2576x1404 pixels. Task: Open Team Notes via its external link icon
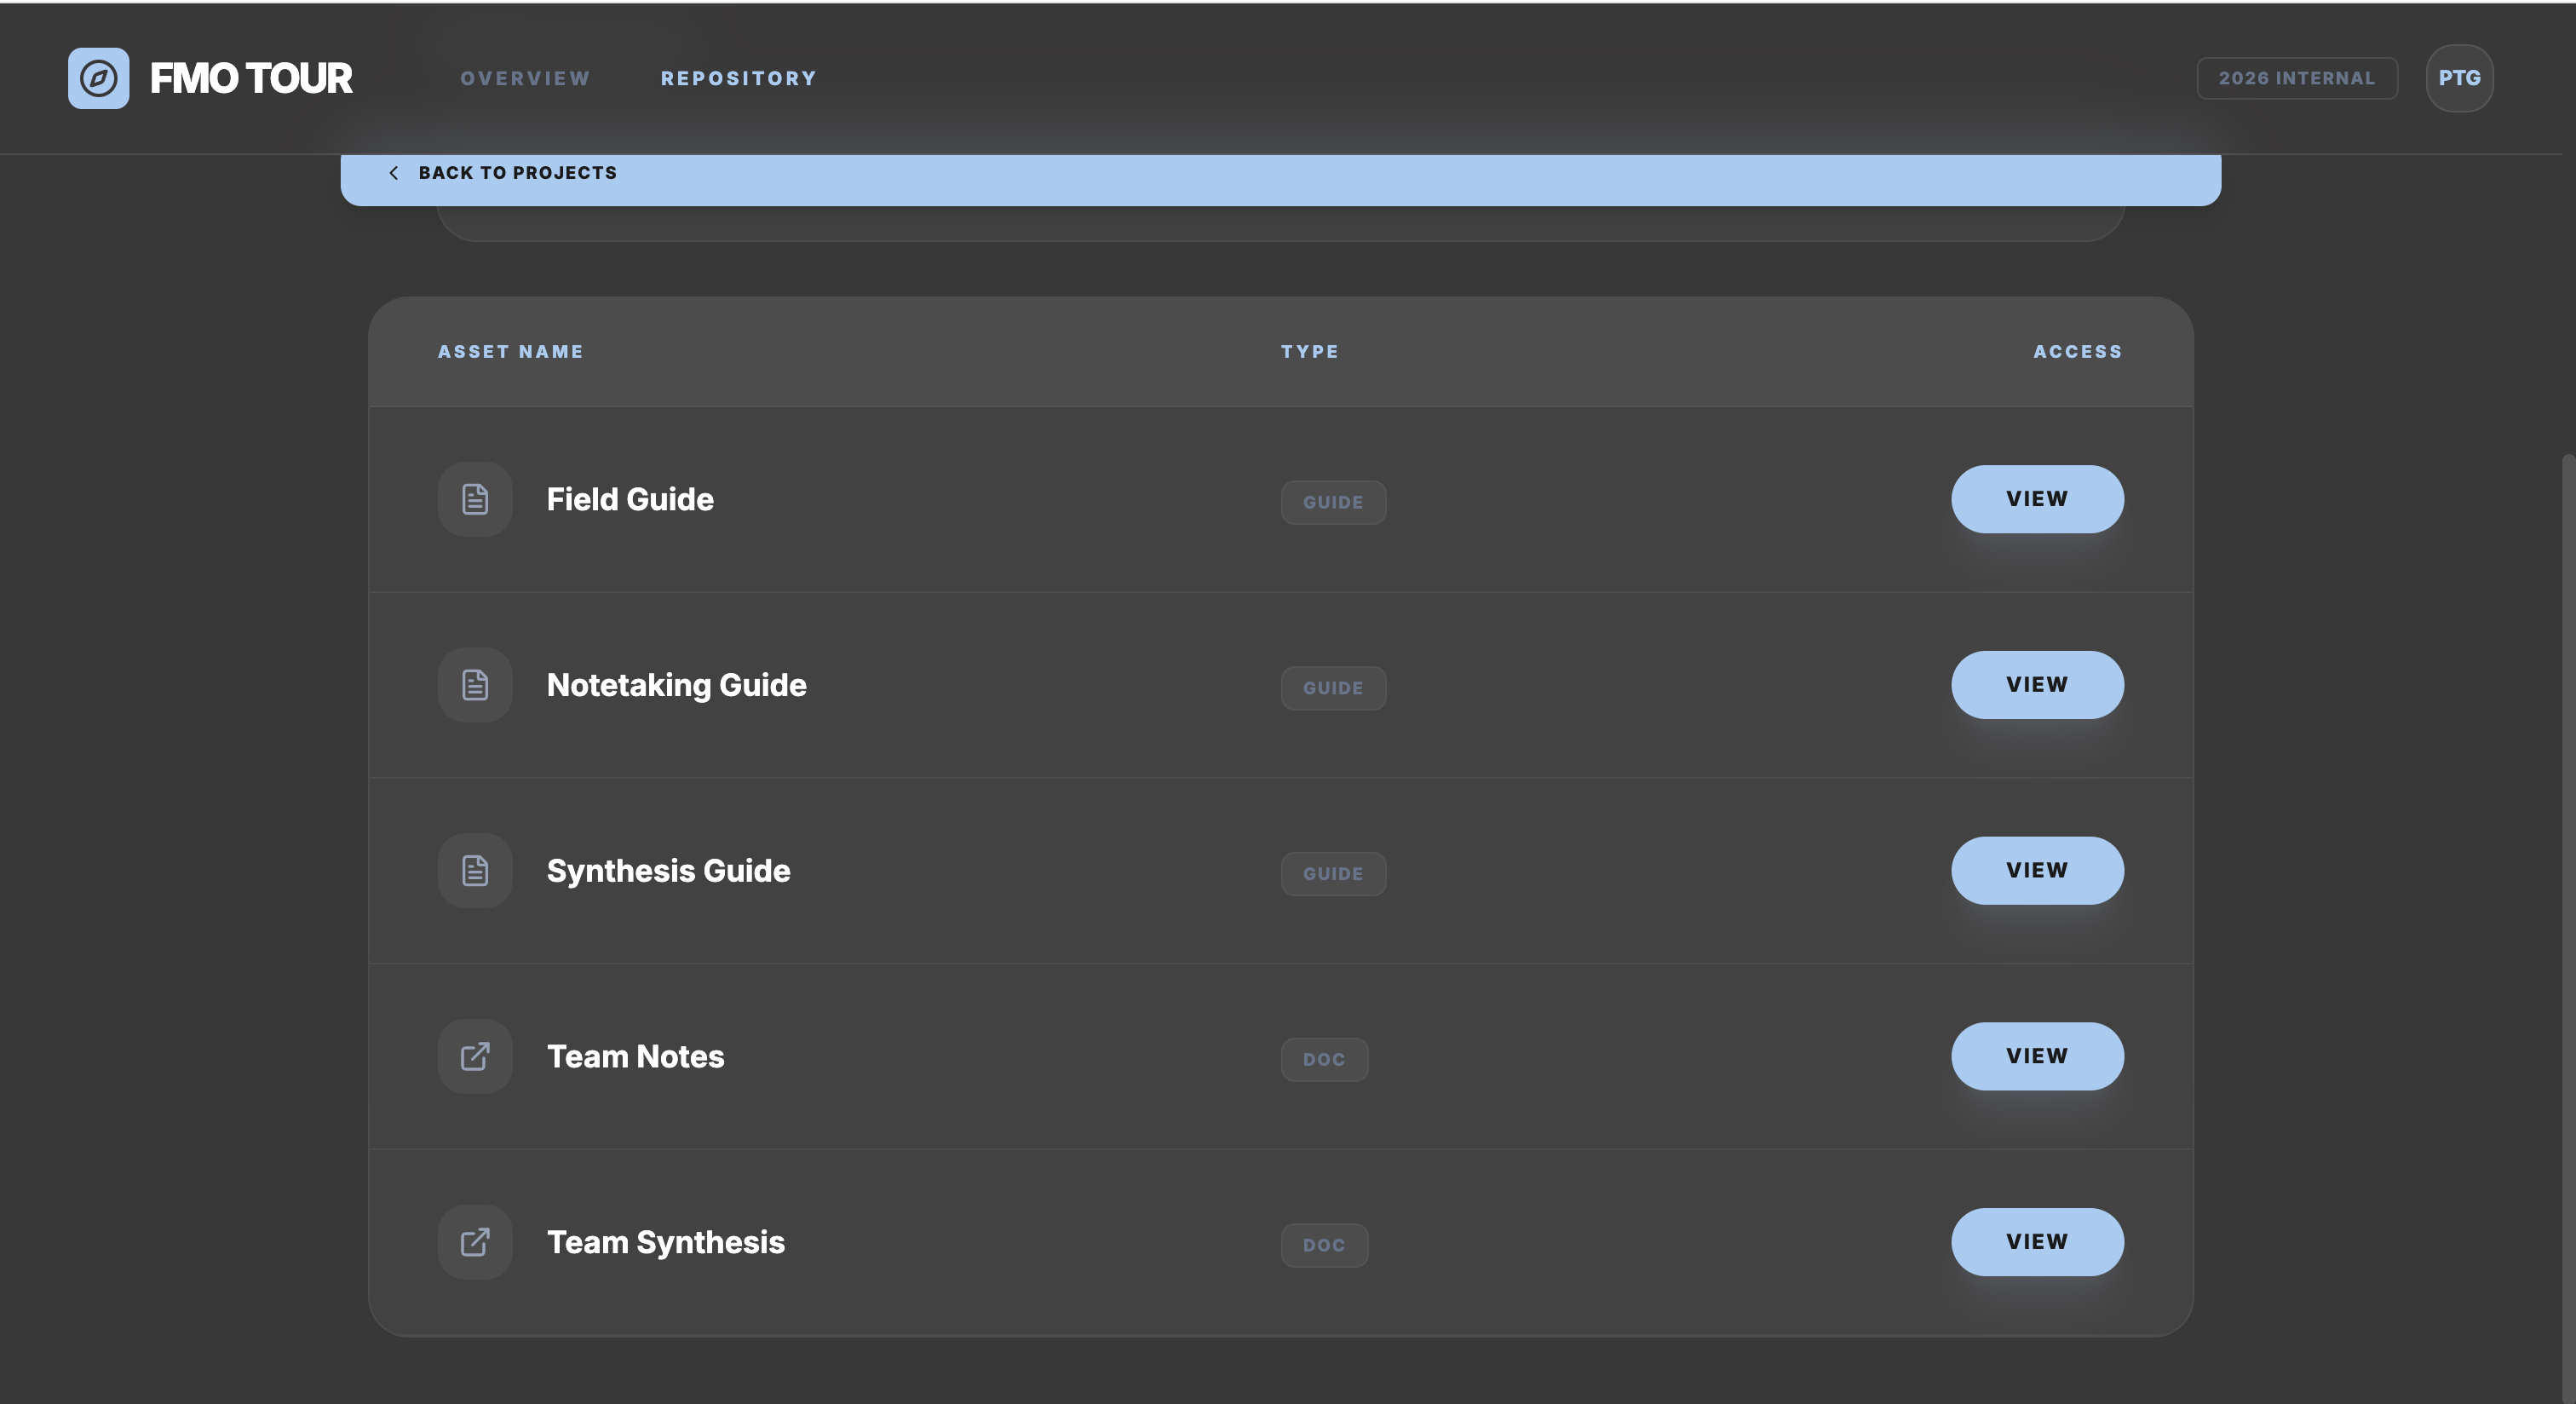(475, 1056)
